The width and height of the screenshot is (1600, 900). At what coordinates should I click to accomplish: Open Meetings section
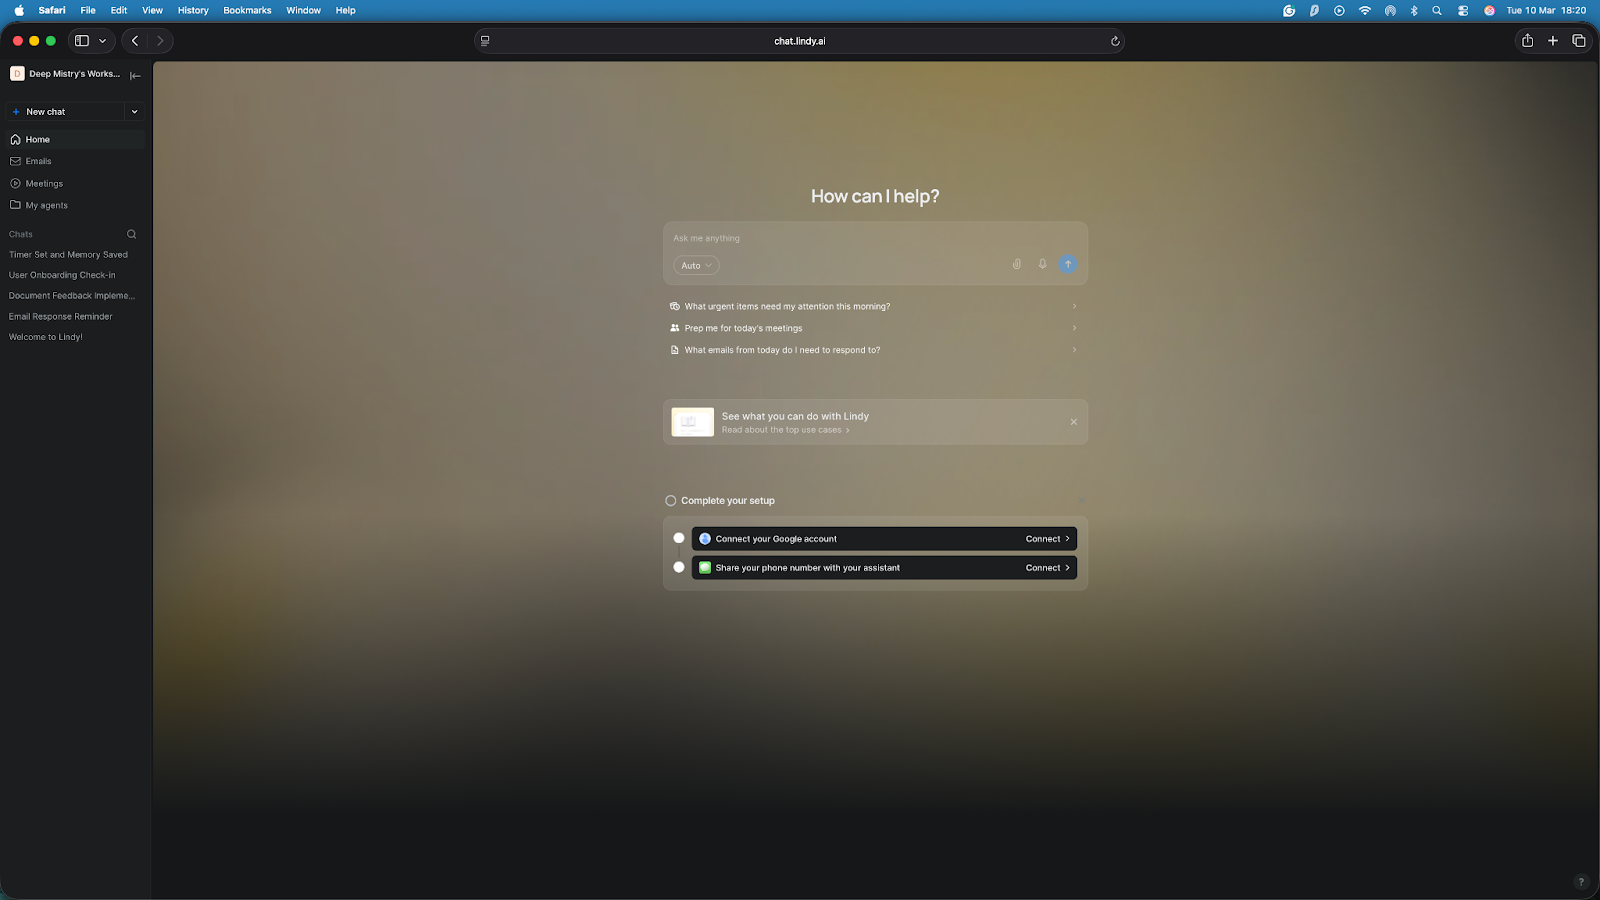pos(75,184)
